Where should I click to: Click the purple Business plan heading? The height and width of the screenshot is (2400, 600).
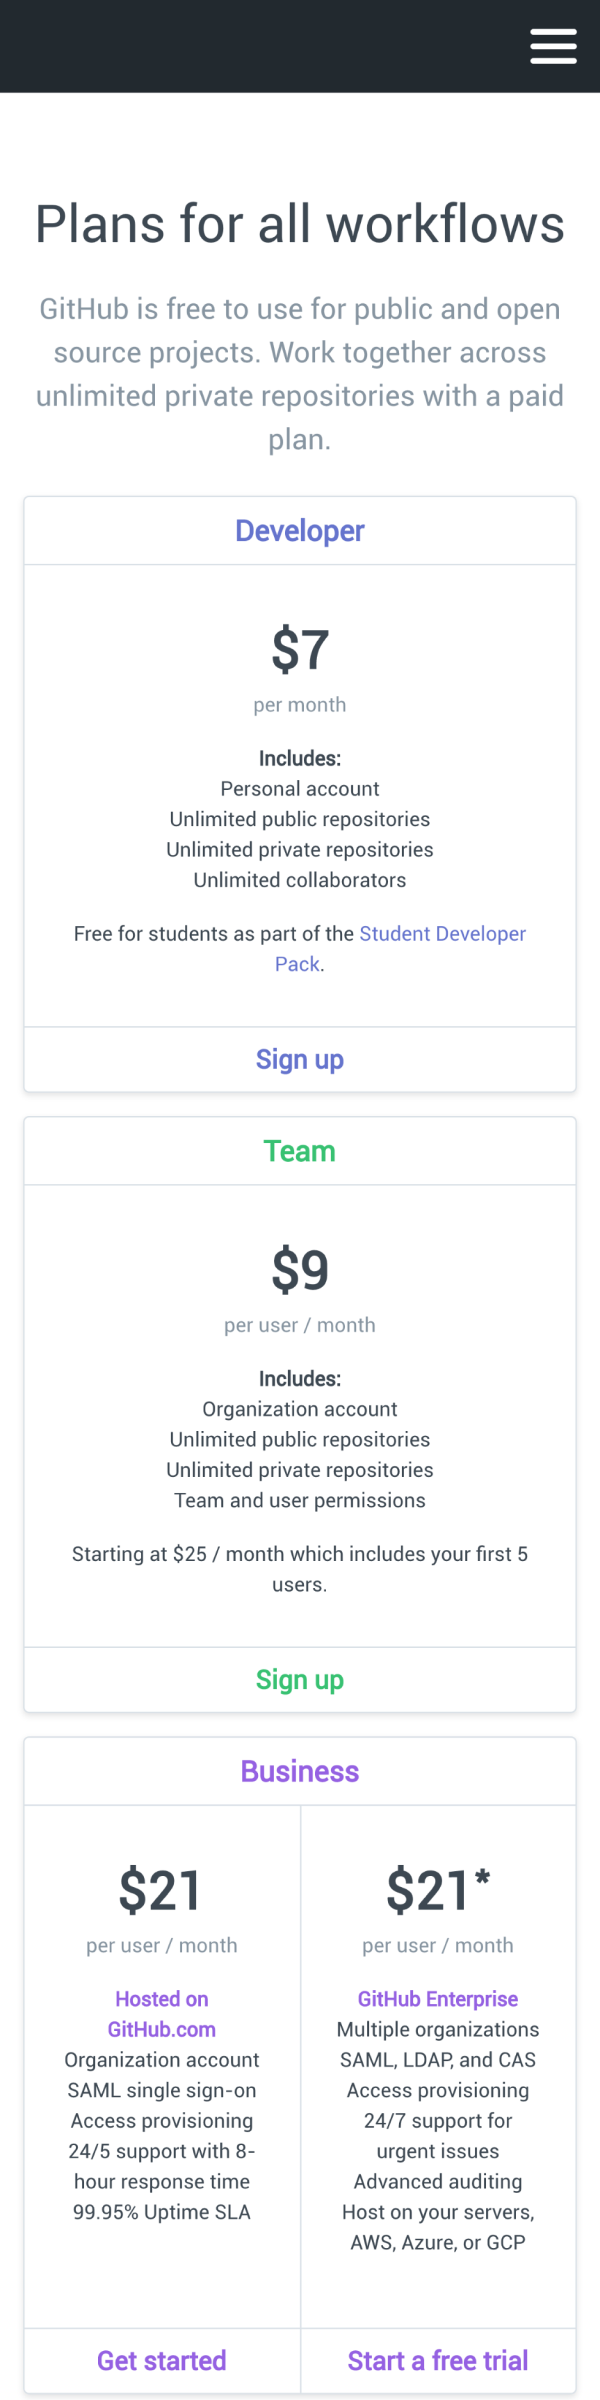[300, 1771]
